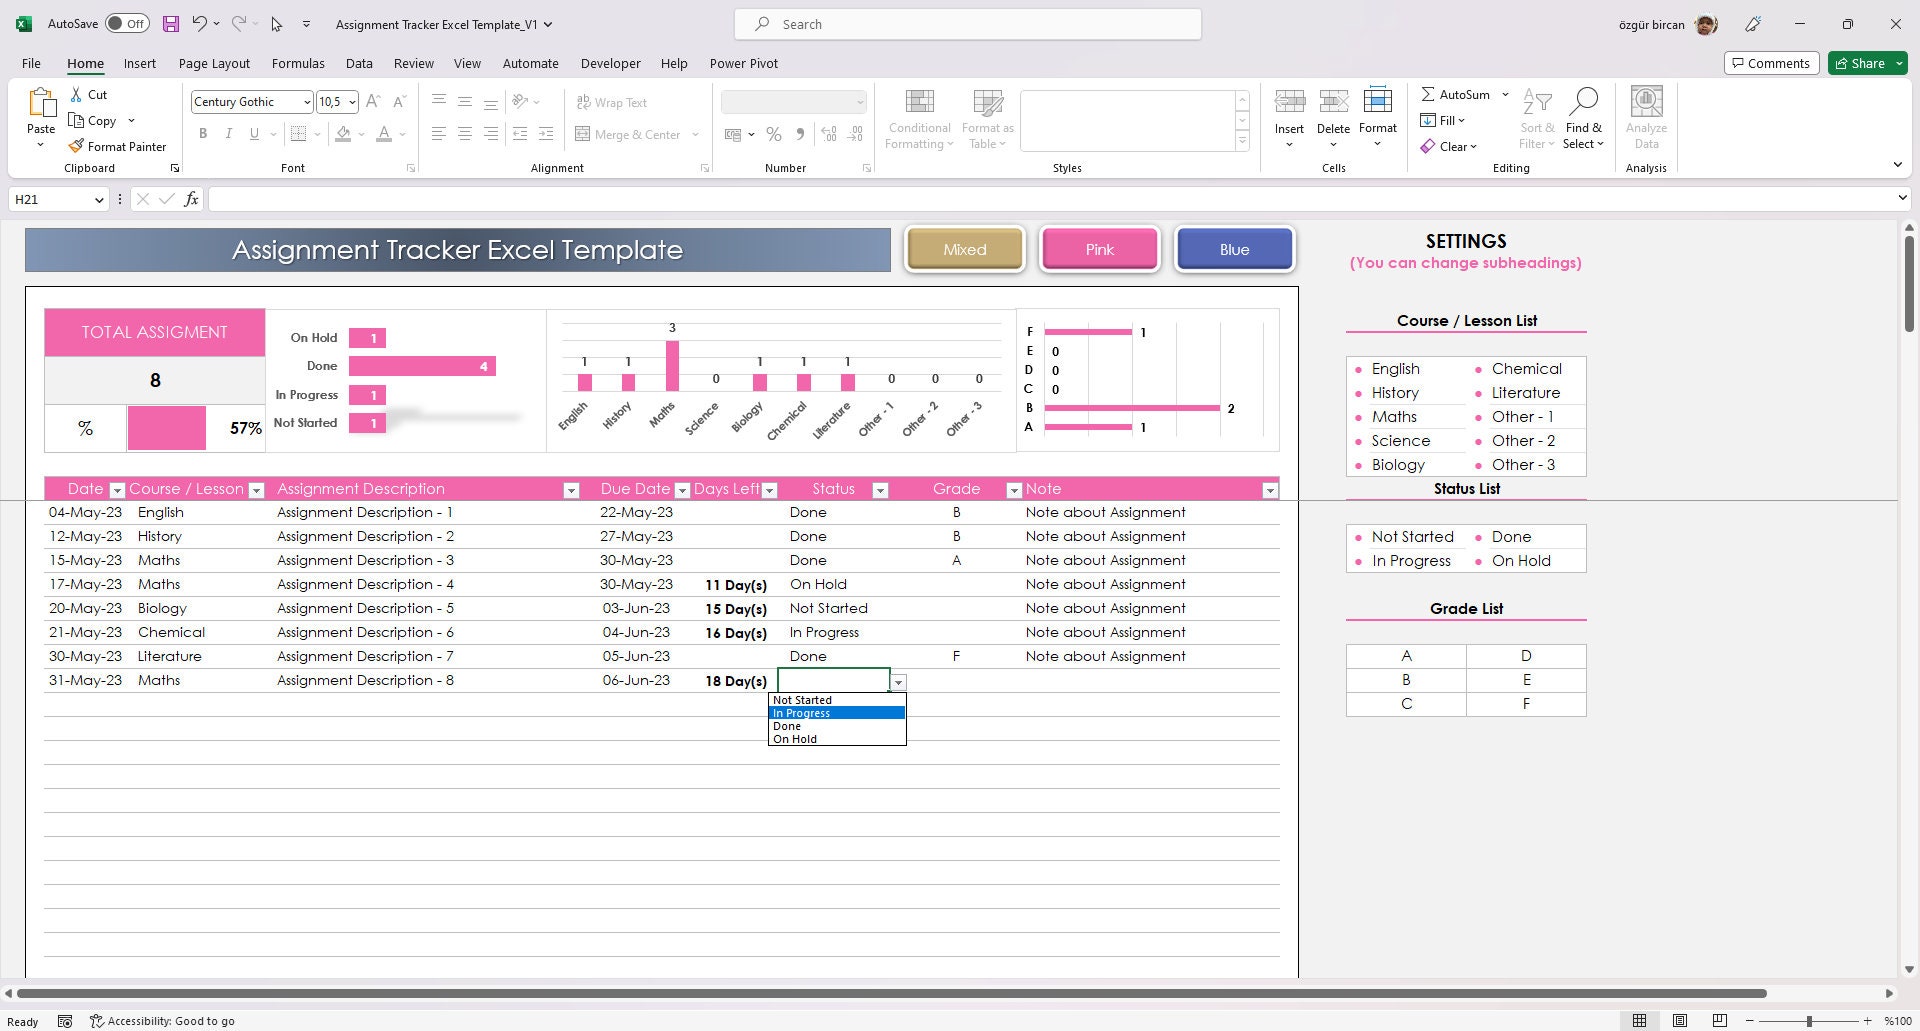Click the Find & Select magnifier icon
Viewport: 1920px width, 1031px height.
click(1583, 101)
